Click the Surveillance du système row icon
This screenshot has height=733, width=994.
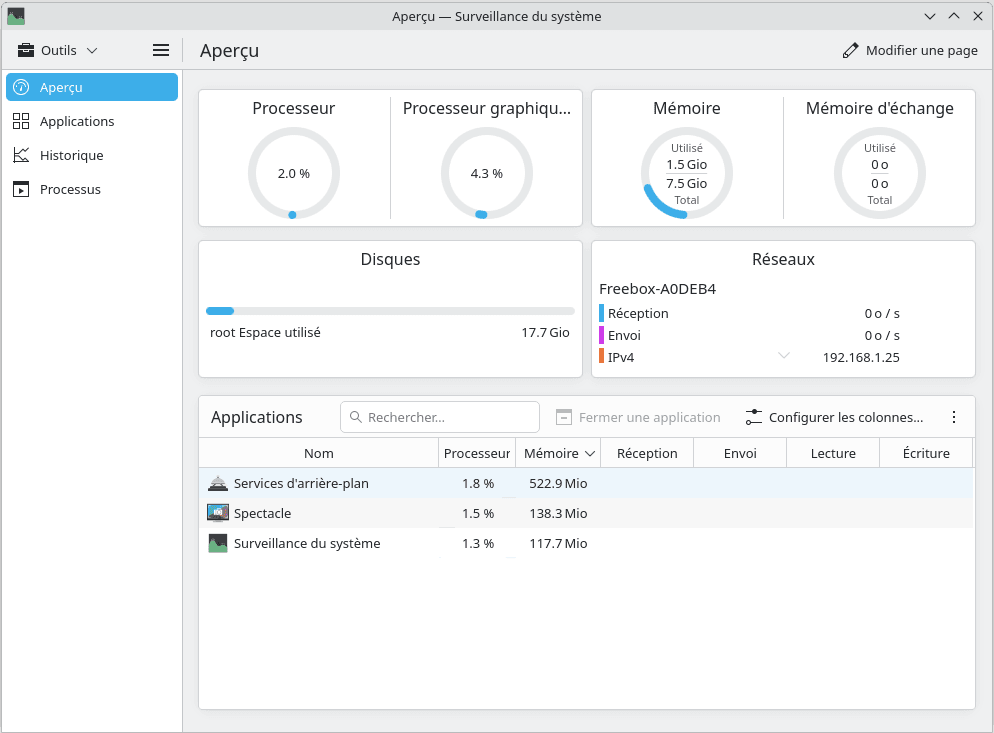pos(218,543)
